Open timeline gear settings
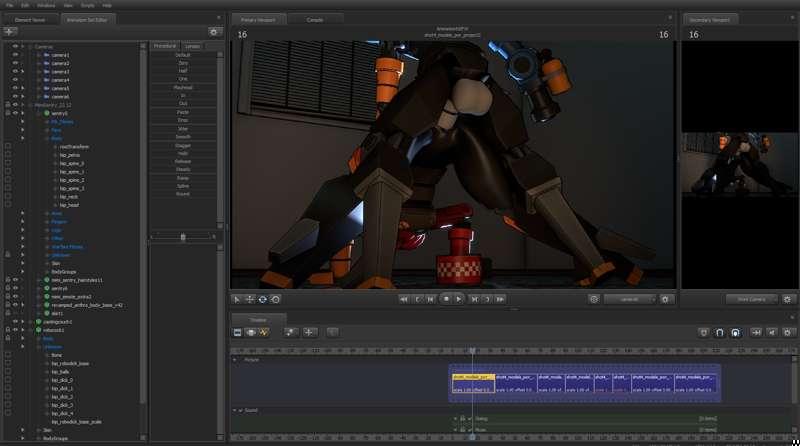The width and height of the screenshot is (800, 446). coord(787,333)
